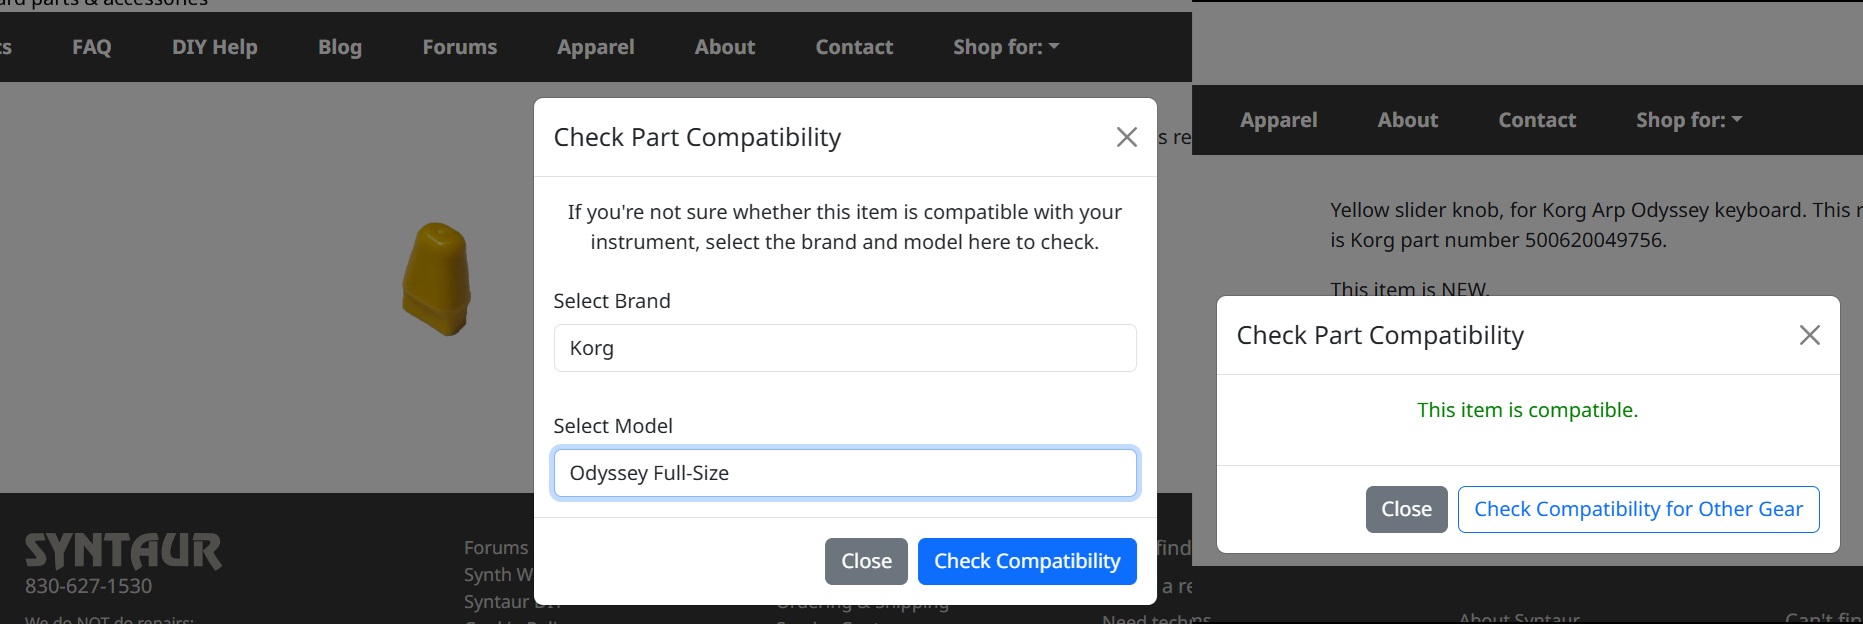Click the yellow slider knob product image

tap(437, 279)
